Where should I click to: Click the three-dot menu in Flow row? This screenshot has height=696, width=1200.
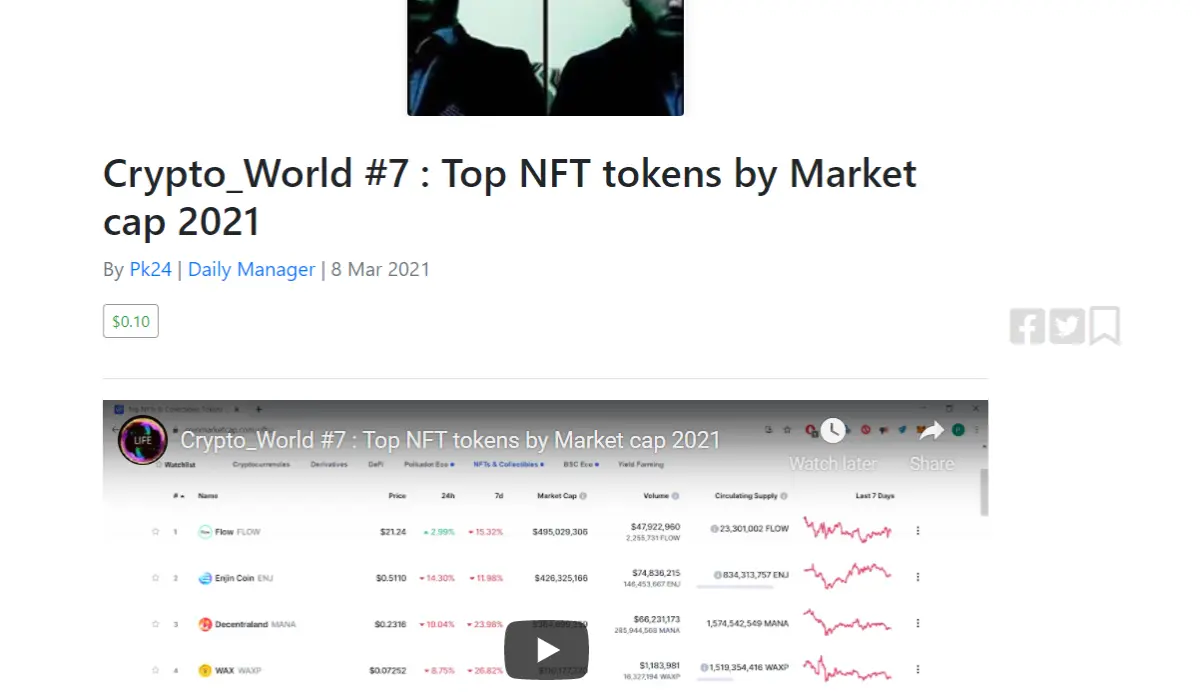coord(918,531)
